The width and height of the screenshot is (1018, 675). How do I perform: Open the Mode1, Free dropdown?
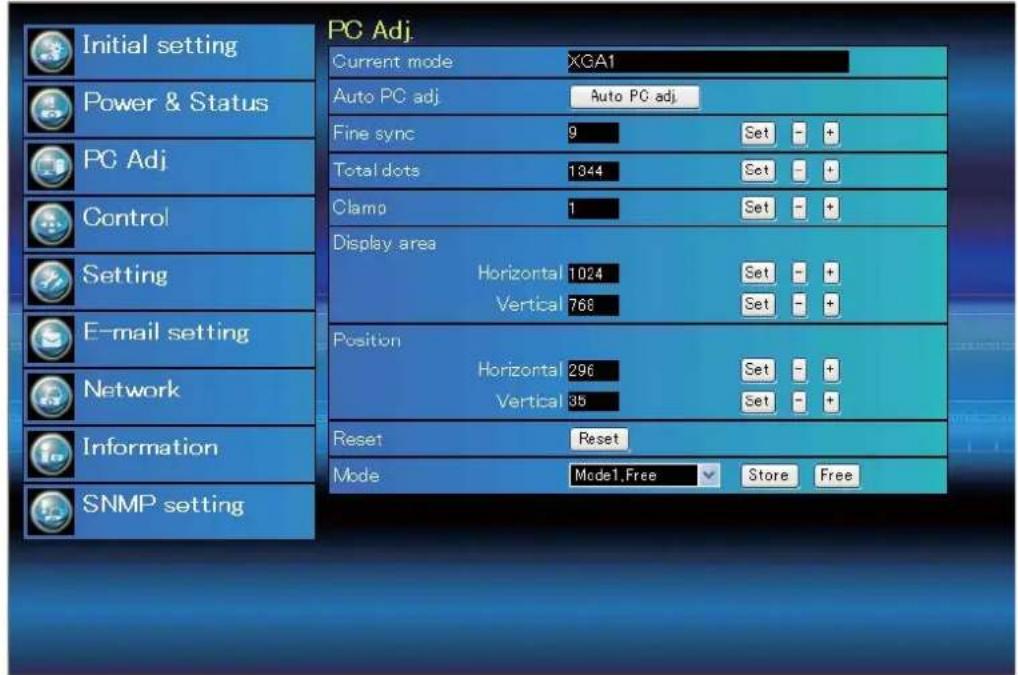[x=643, y=476]
